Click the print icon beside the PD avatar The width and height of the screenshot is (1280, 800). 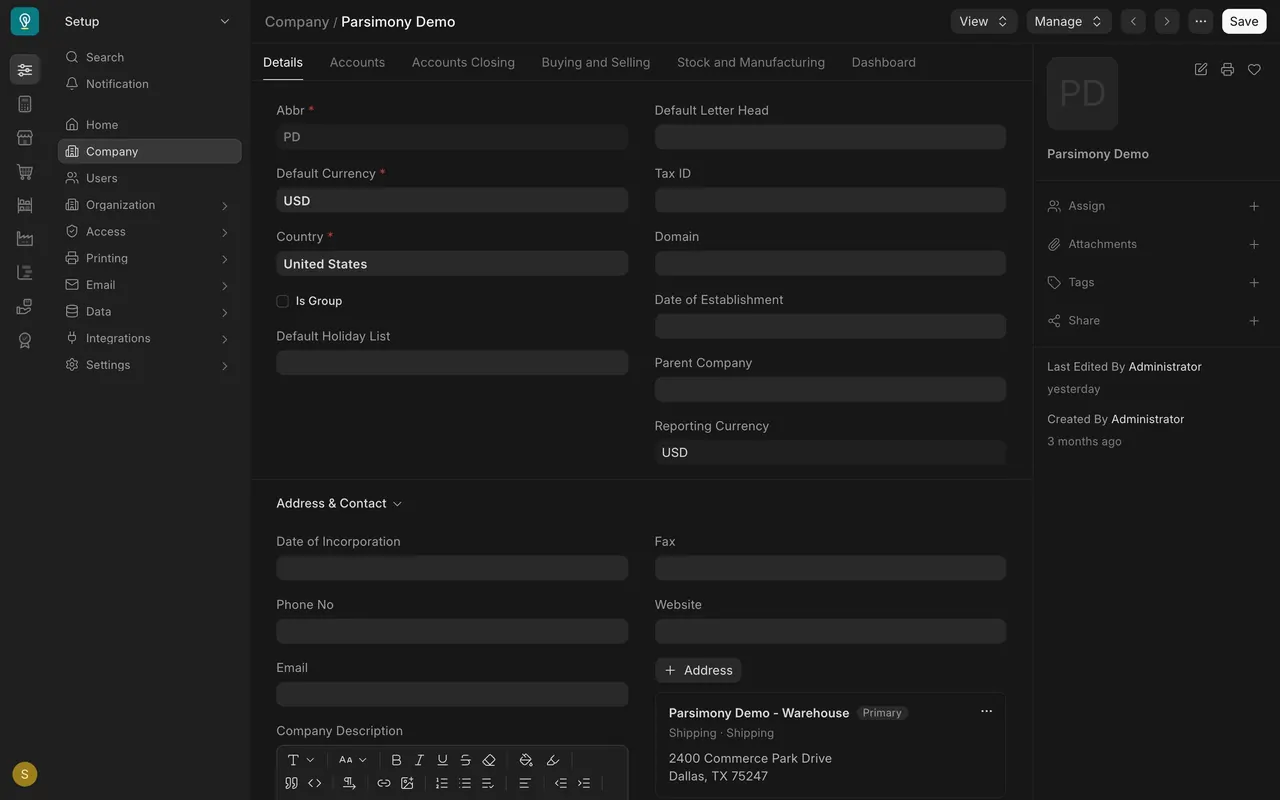(1227, 69)
